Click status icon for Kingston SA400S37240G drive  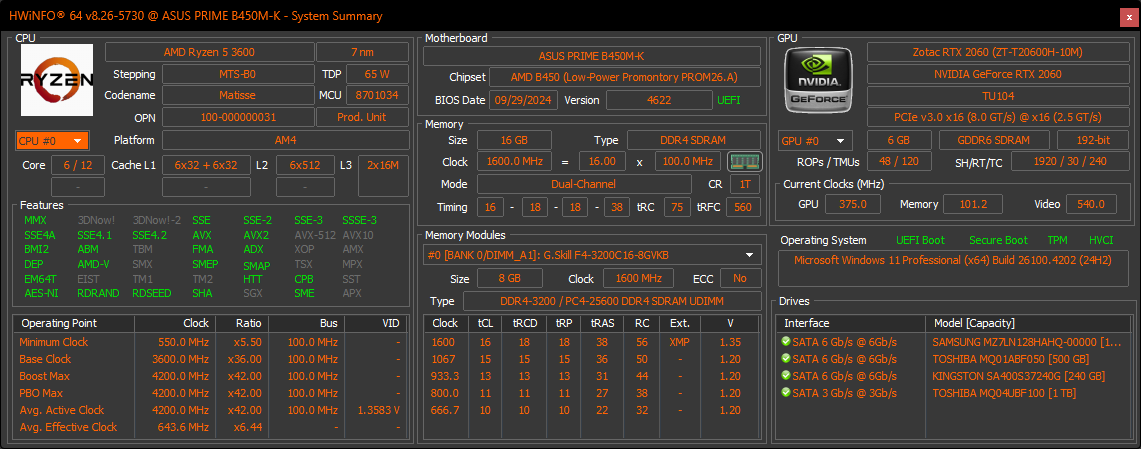(785, 376)
